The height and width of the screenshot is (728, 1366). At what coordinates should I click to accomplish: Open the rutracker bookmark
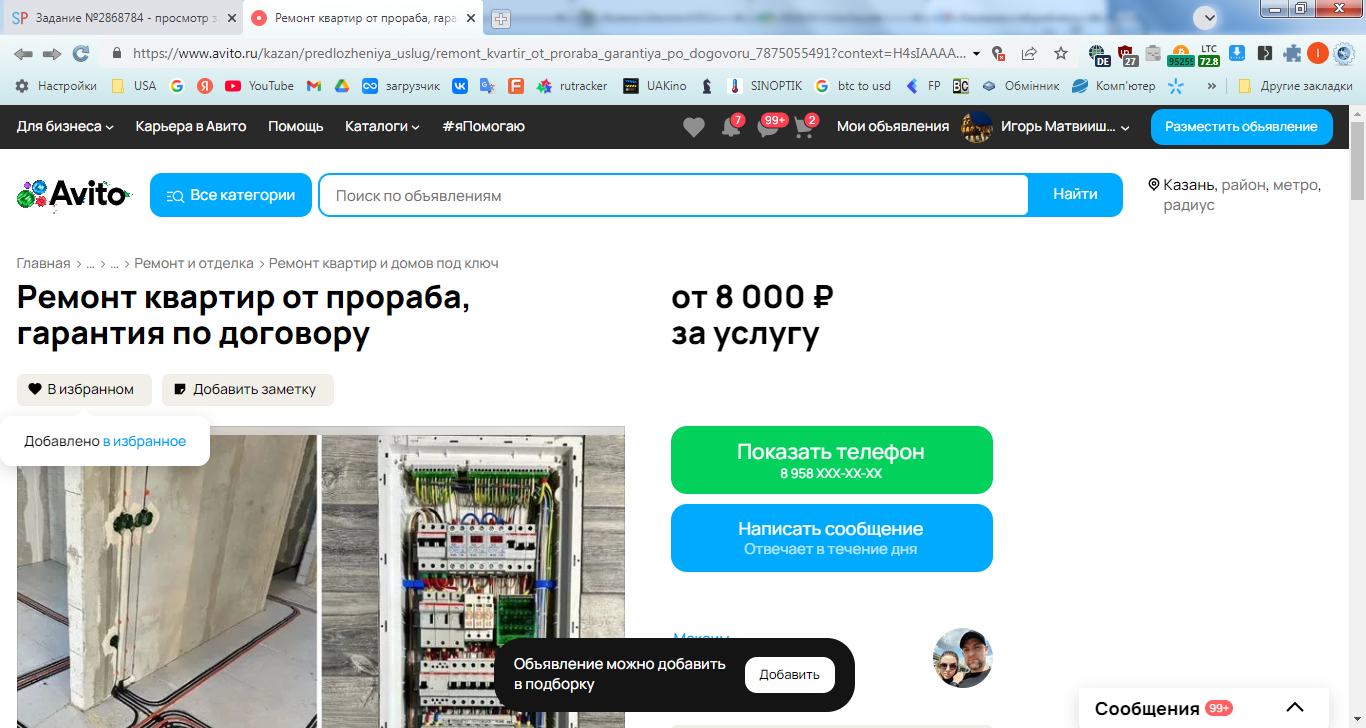[572, 86]
